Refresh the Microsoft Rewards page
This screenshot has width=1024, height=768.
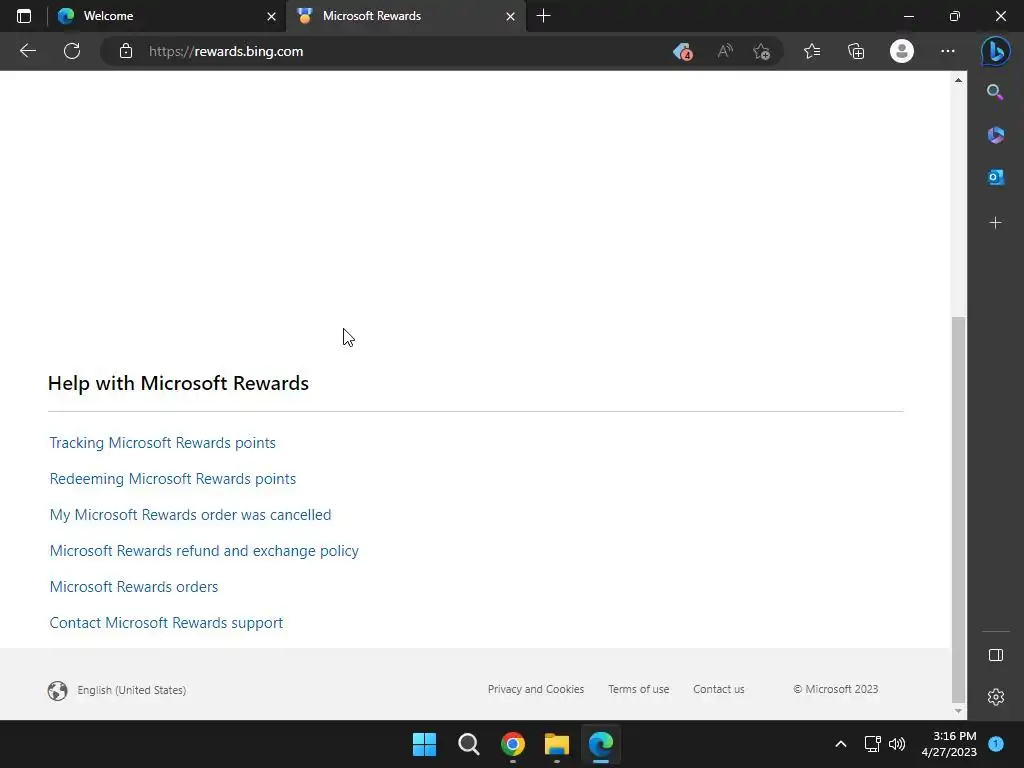(72, 51)
